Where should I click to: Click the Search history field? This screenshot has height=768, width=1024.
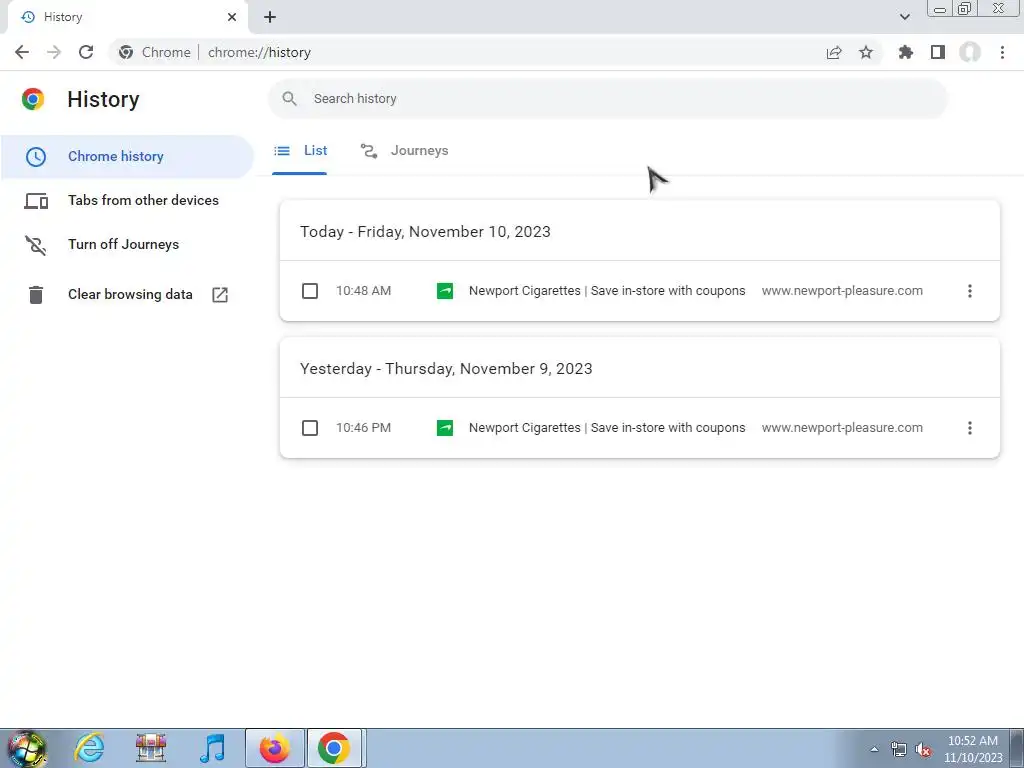[608, 99]
